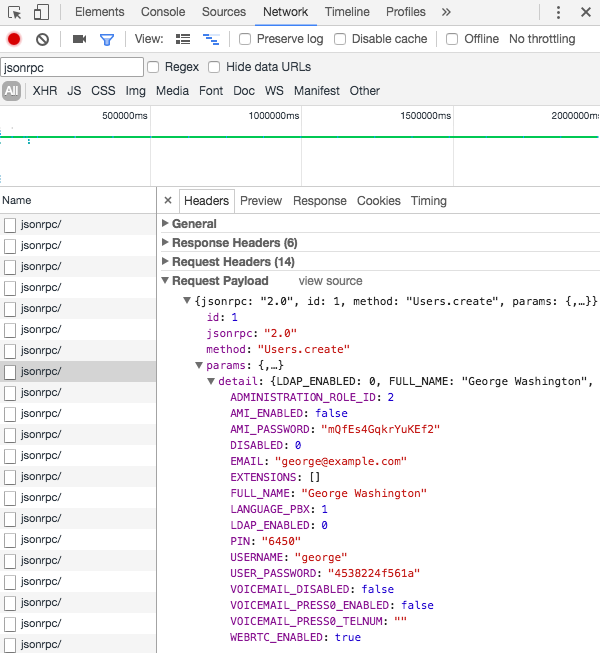Click the WEBRTC_ENABLED true value

coord(348,637)
